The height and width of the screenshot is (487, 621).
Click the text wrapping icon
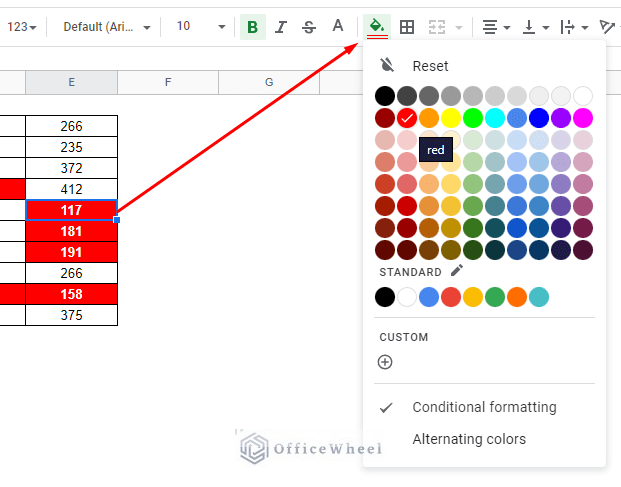coord(567,27)
